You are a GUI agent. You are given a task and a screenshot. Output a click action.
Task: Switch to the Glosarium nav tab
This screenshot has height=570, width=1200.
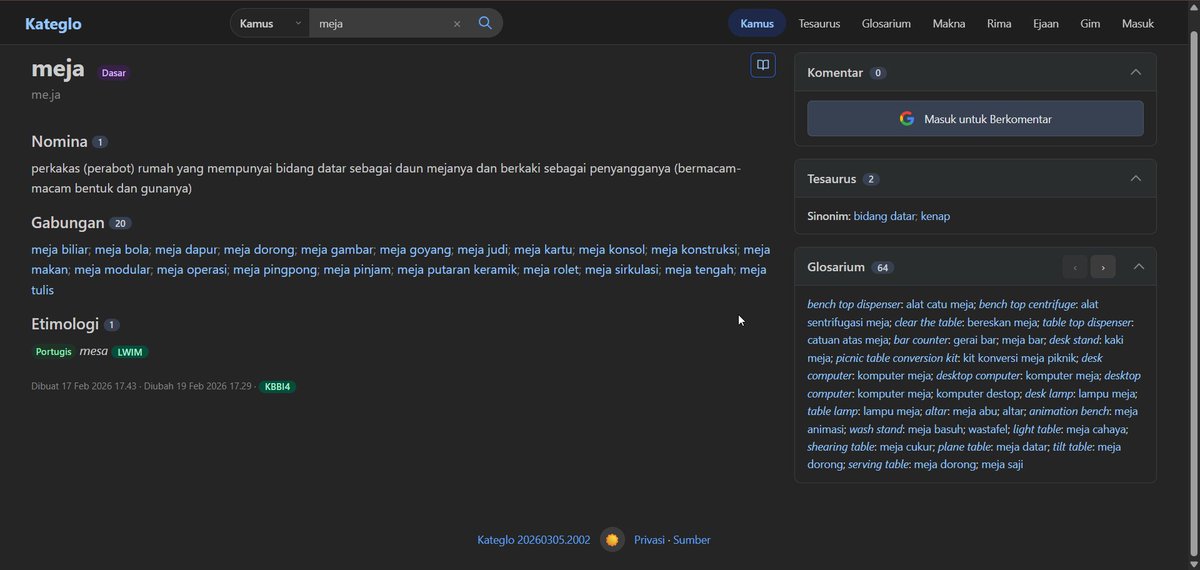point(886,23)
